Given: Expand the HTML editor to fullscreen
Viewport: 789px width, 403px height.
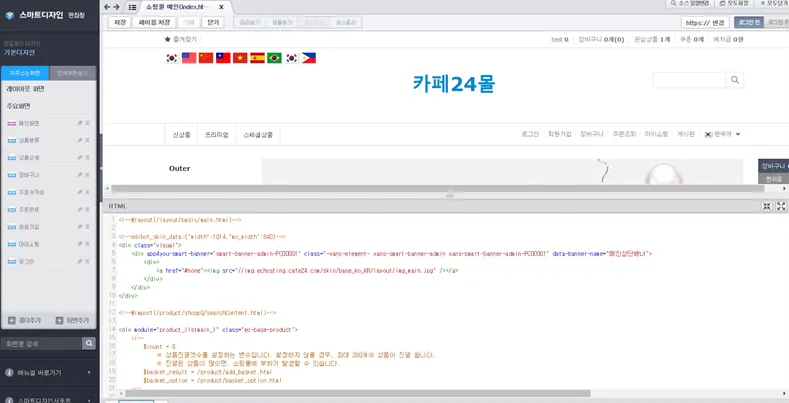Looking at the screenshot, I should [x=781, y=206].
